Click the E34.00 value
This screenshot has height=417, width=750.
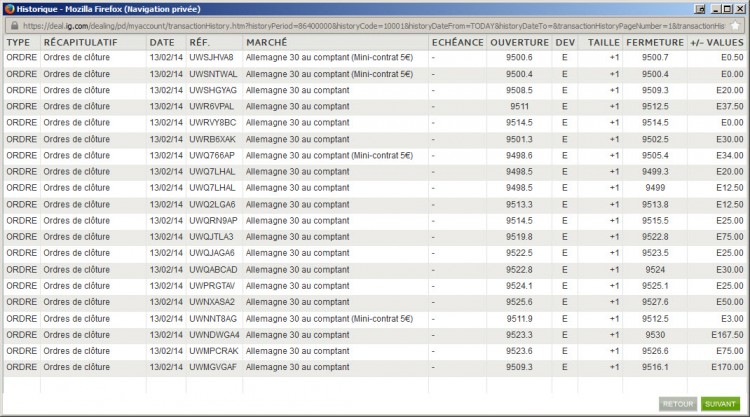(x=729, y=155)
